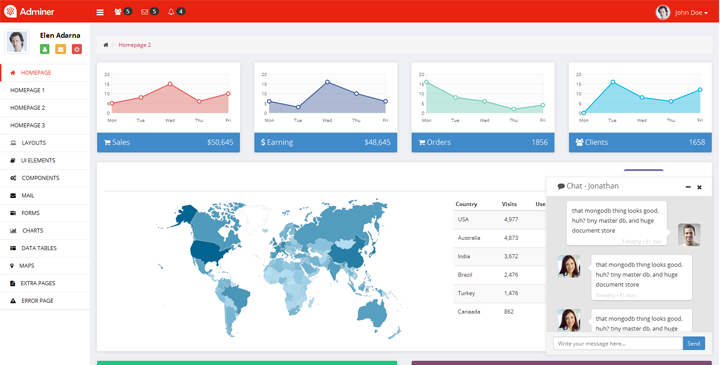Click the Canaada row in country table
The image size is (720, 365).
pos(499,311)
